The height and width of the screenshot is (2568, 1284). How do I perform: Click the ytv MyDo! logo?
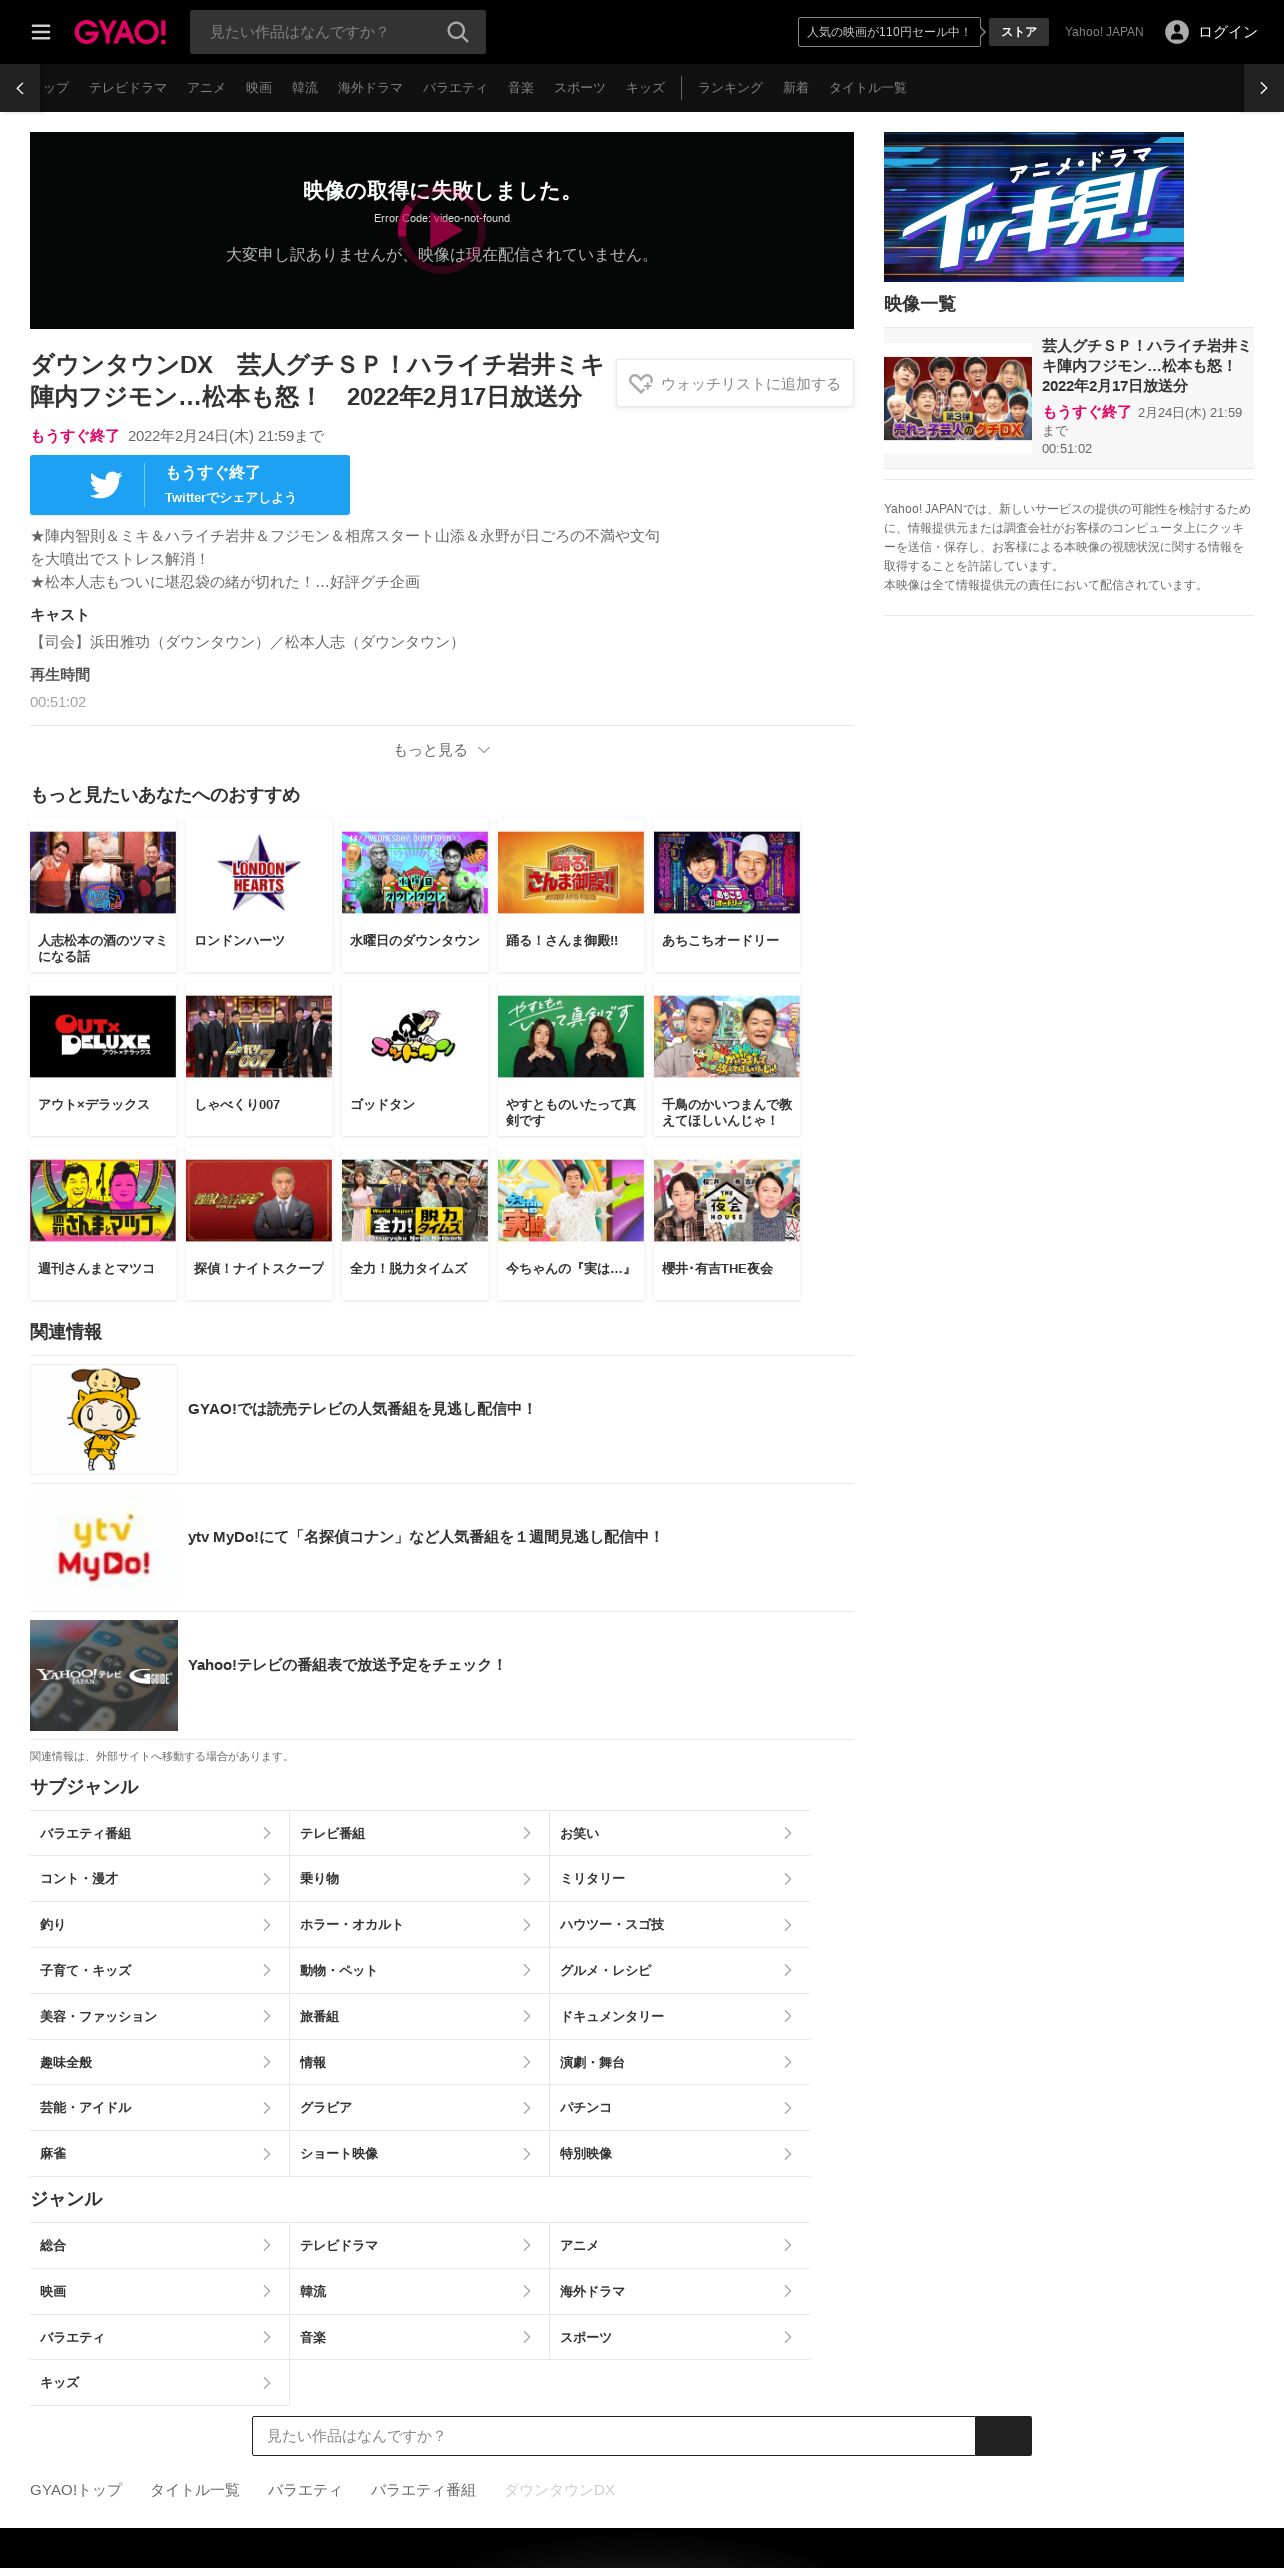pyautogui.click(x=104, y=1547)
